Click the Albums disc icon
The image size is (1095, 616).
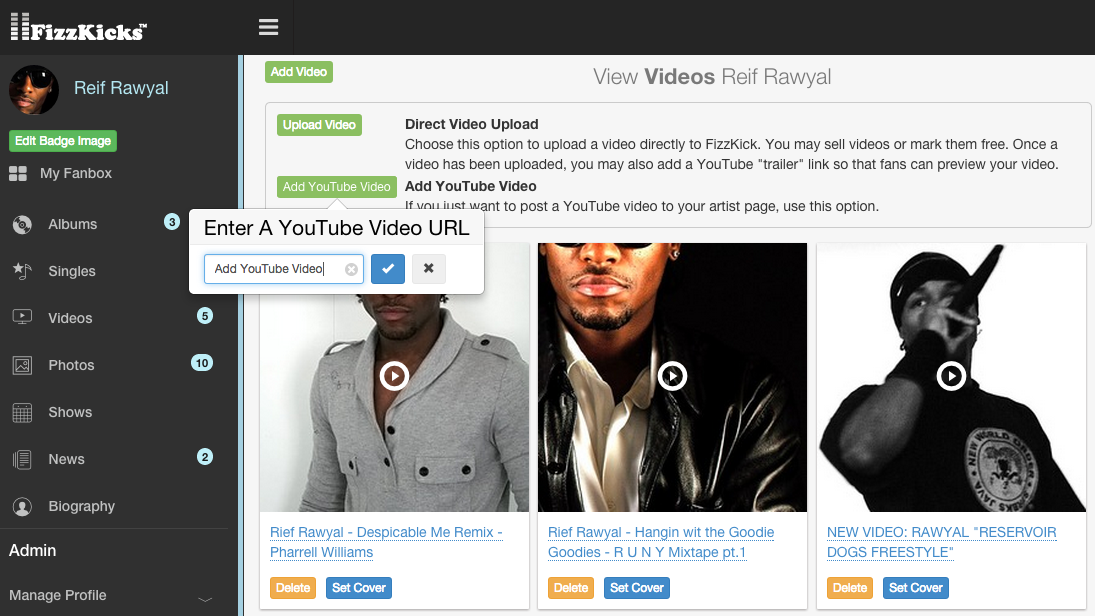tap(22, 224)
